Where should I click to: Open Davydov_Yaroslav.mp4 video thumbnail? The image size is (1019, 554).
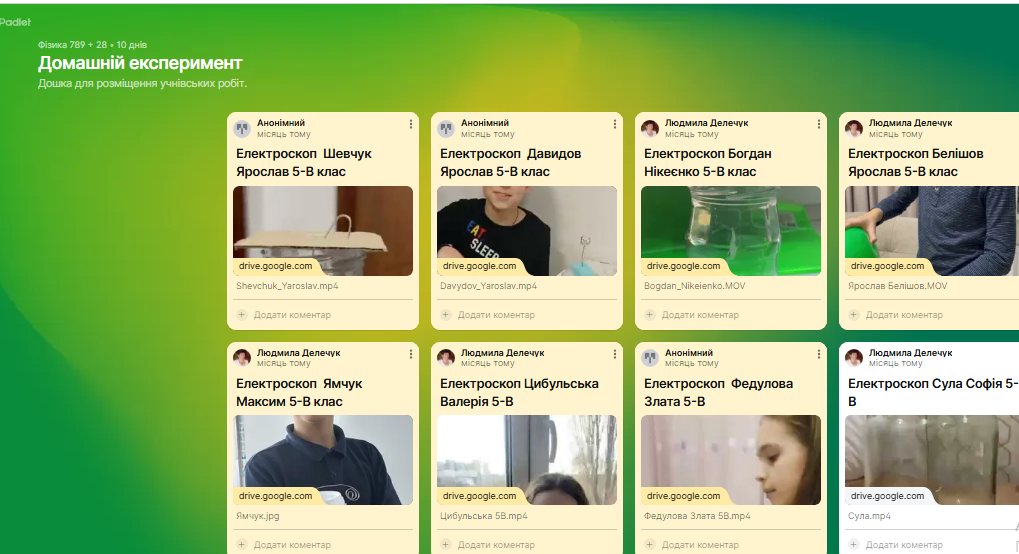click(x=527, y=231)
